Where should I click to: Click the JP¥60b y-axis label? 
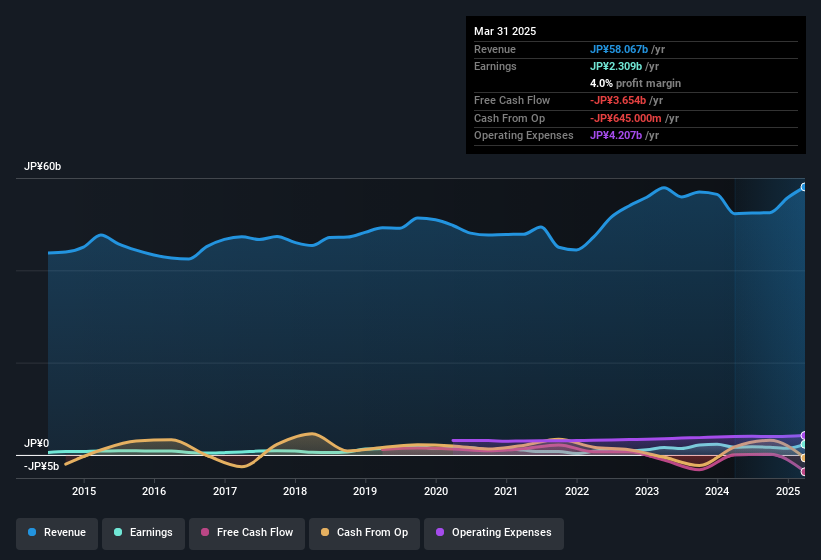point(42,166)
